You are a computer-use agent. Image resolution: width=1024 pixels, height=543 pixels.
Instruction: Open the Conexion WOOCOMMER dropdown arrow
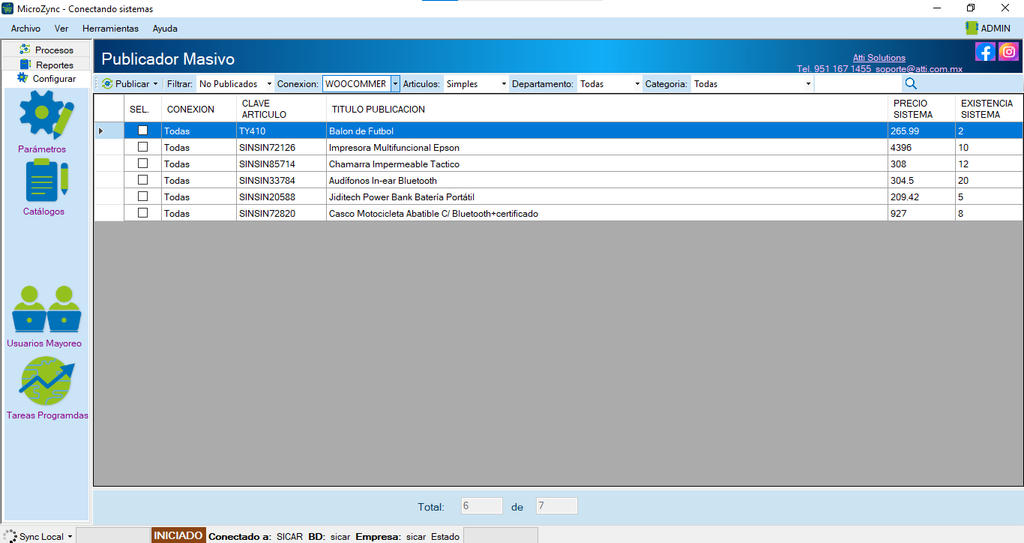(395, 84)
